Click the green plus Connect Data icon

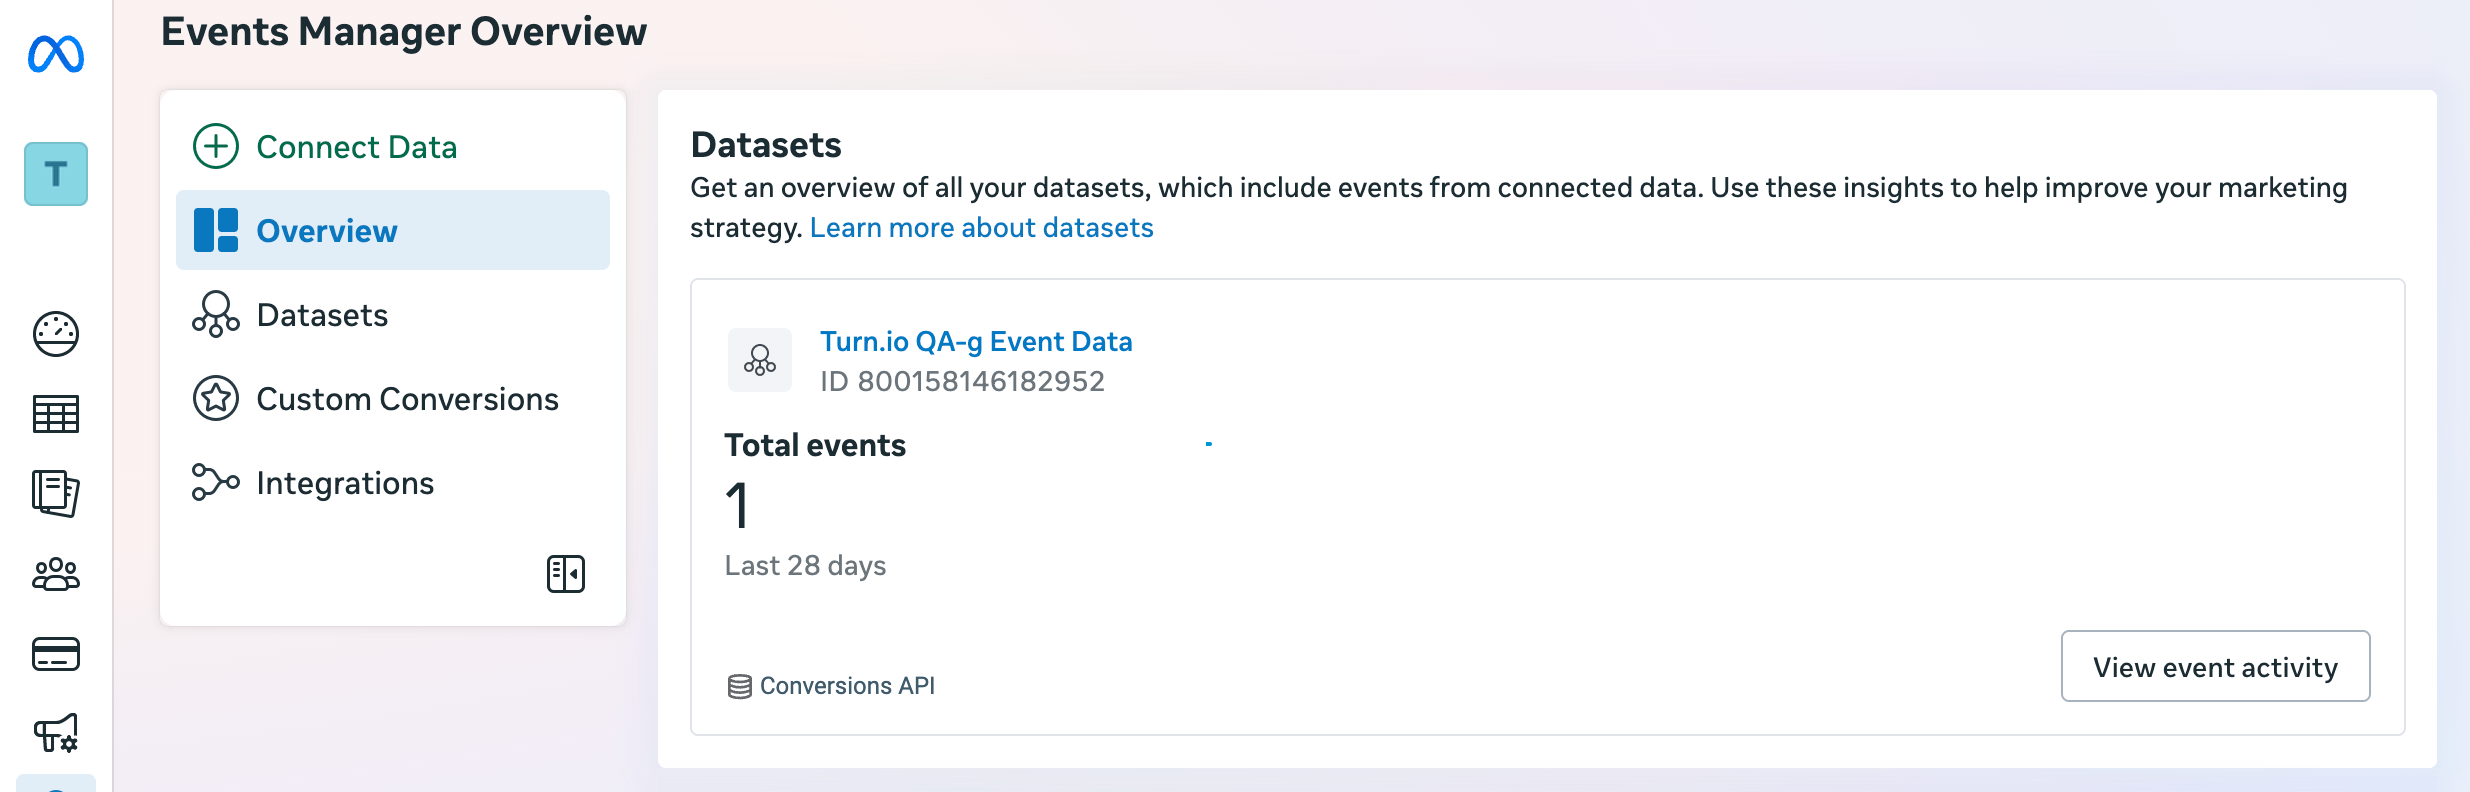coord(216,146)
